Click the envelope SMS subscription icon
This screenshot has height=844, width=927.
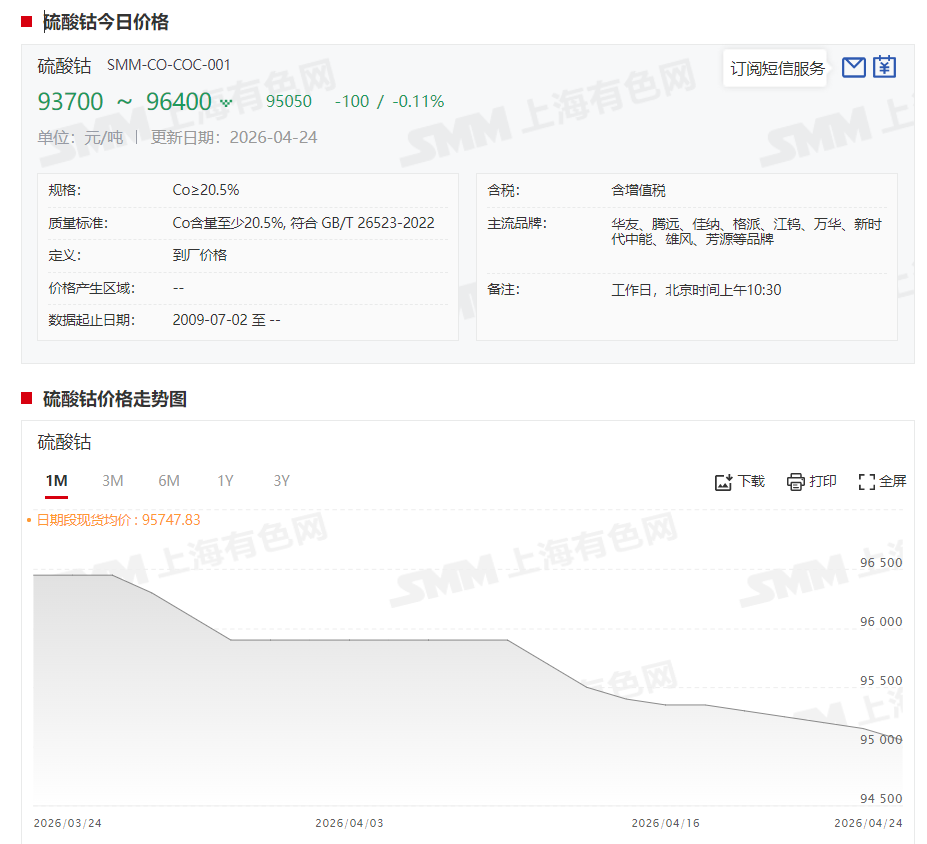coord(853,67)
